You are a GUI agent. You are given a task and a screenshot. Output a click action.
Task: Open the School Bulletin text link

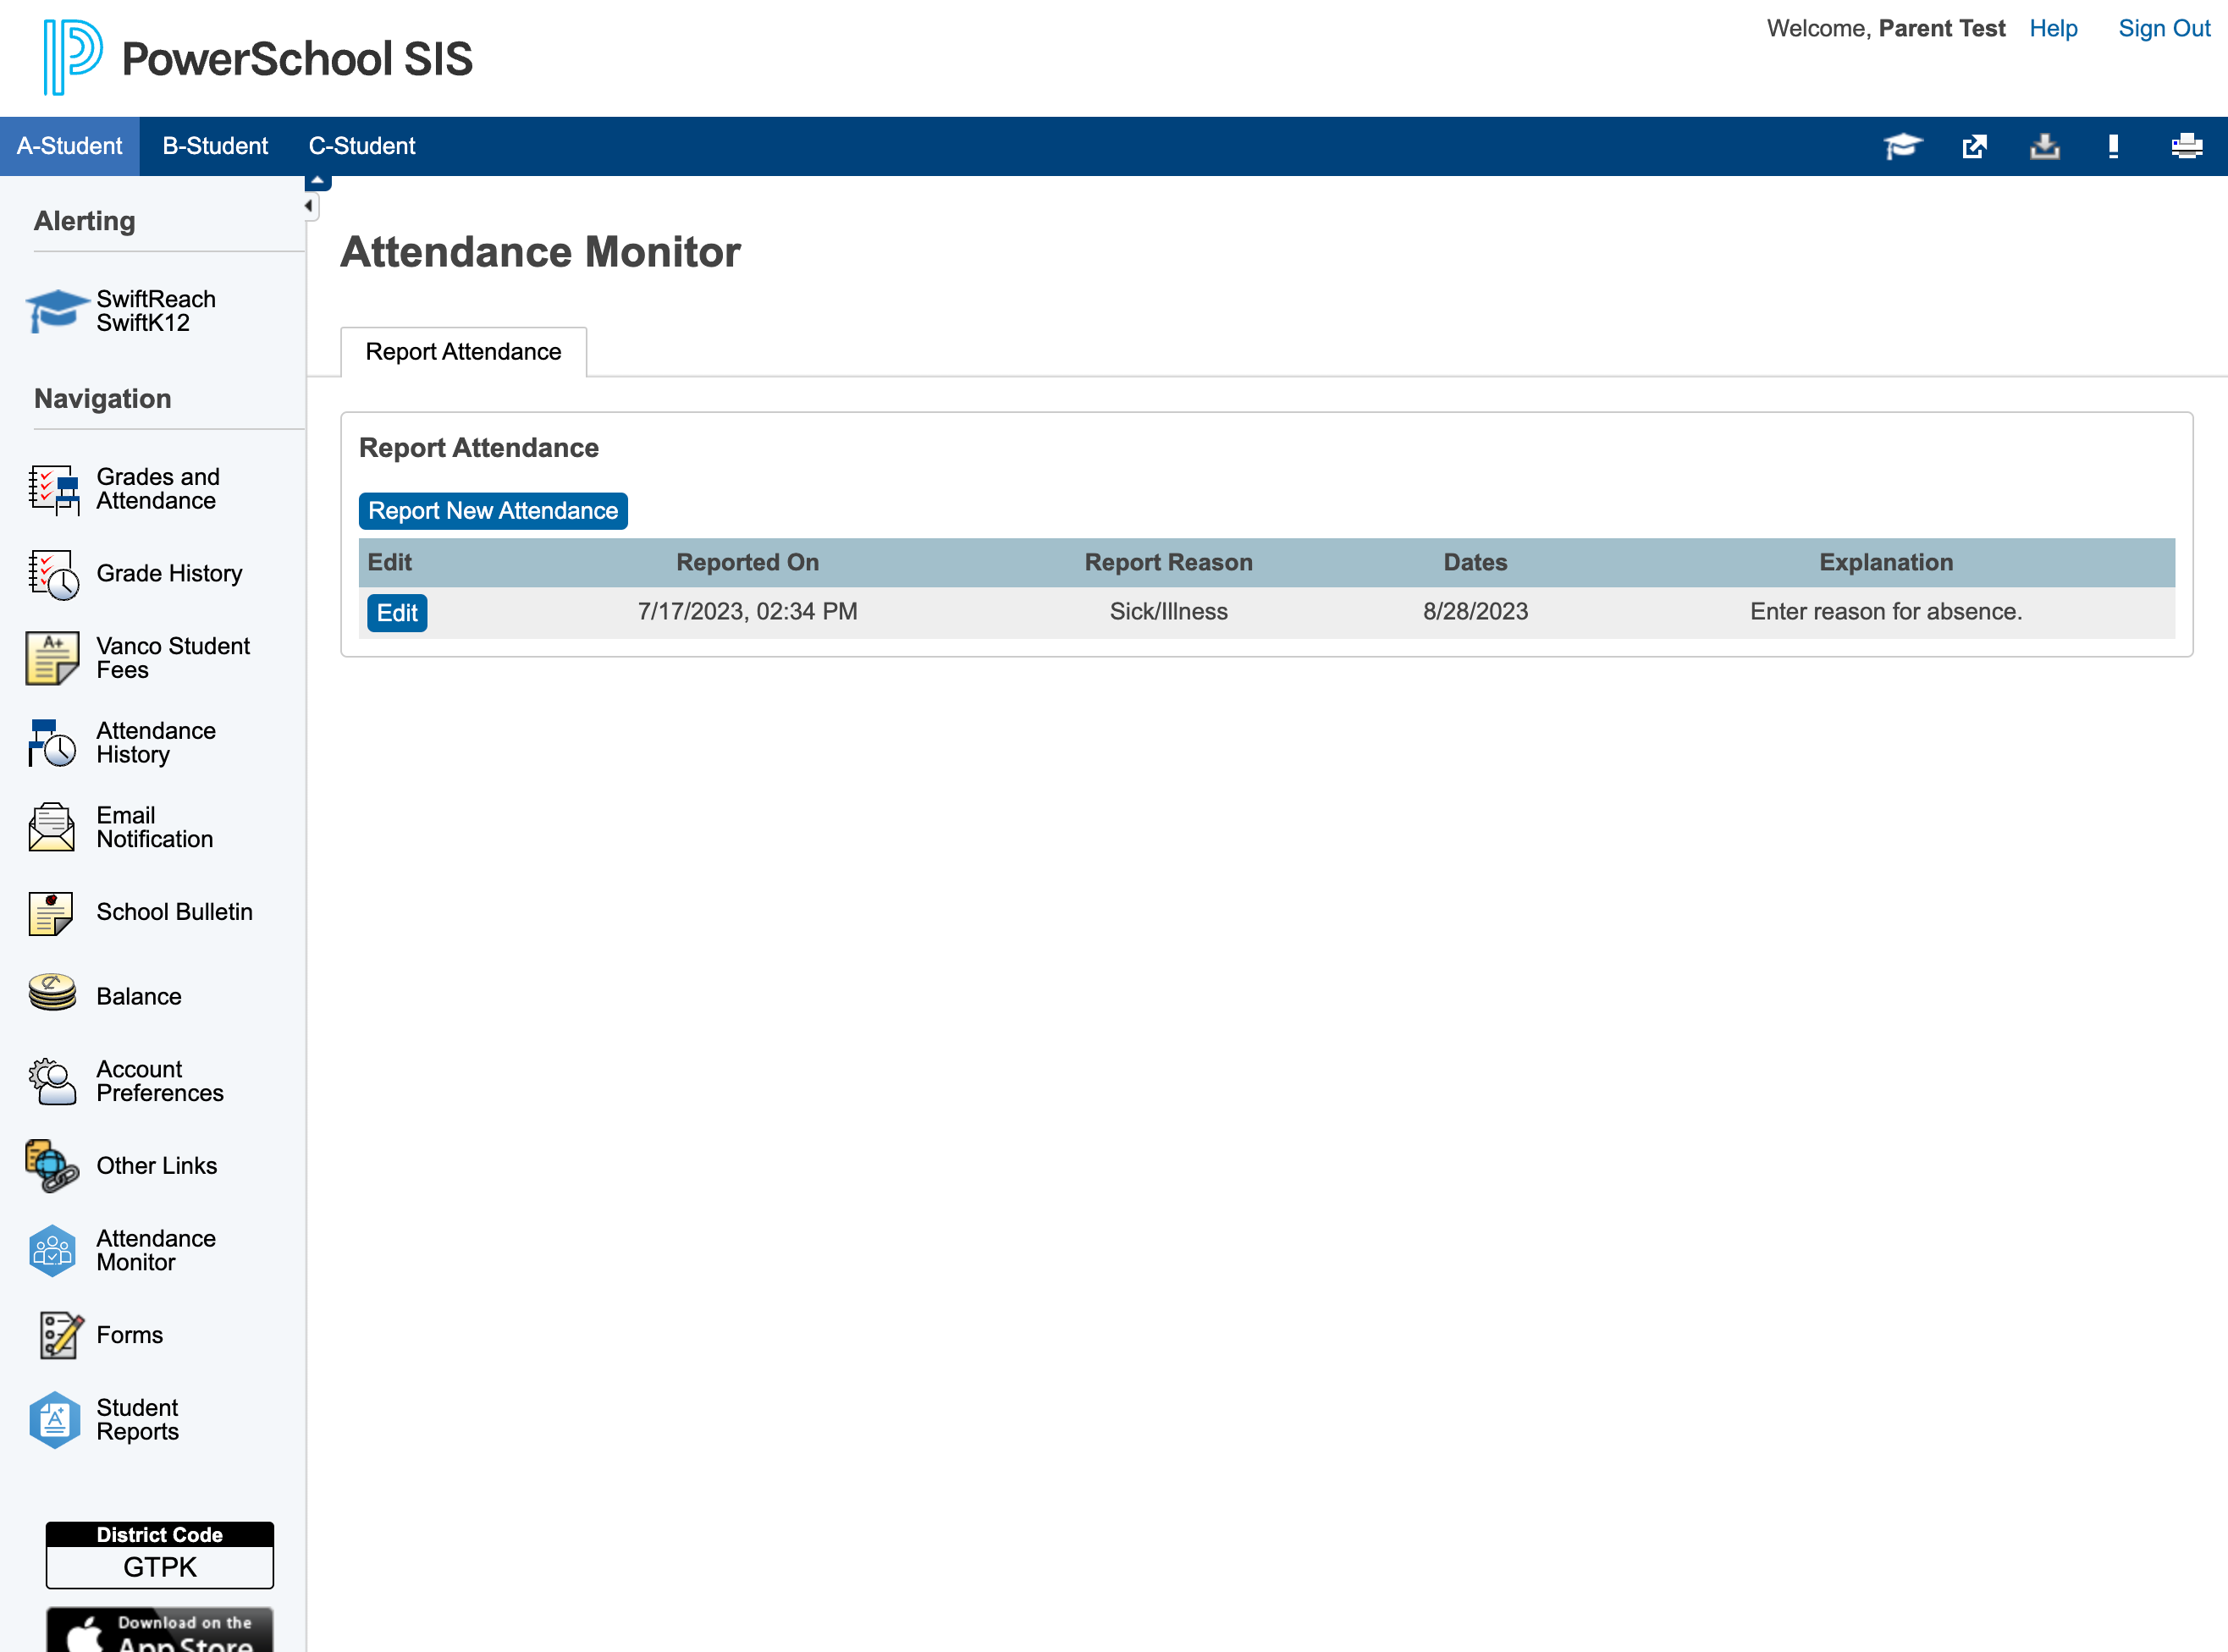(x=174, y=912)
